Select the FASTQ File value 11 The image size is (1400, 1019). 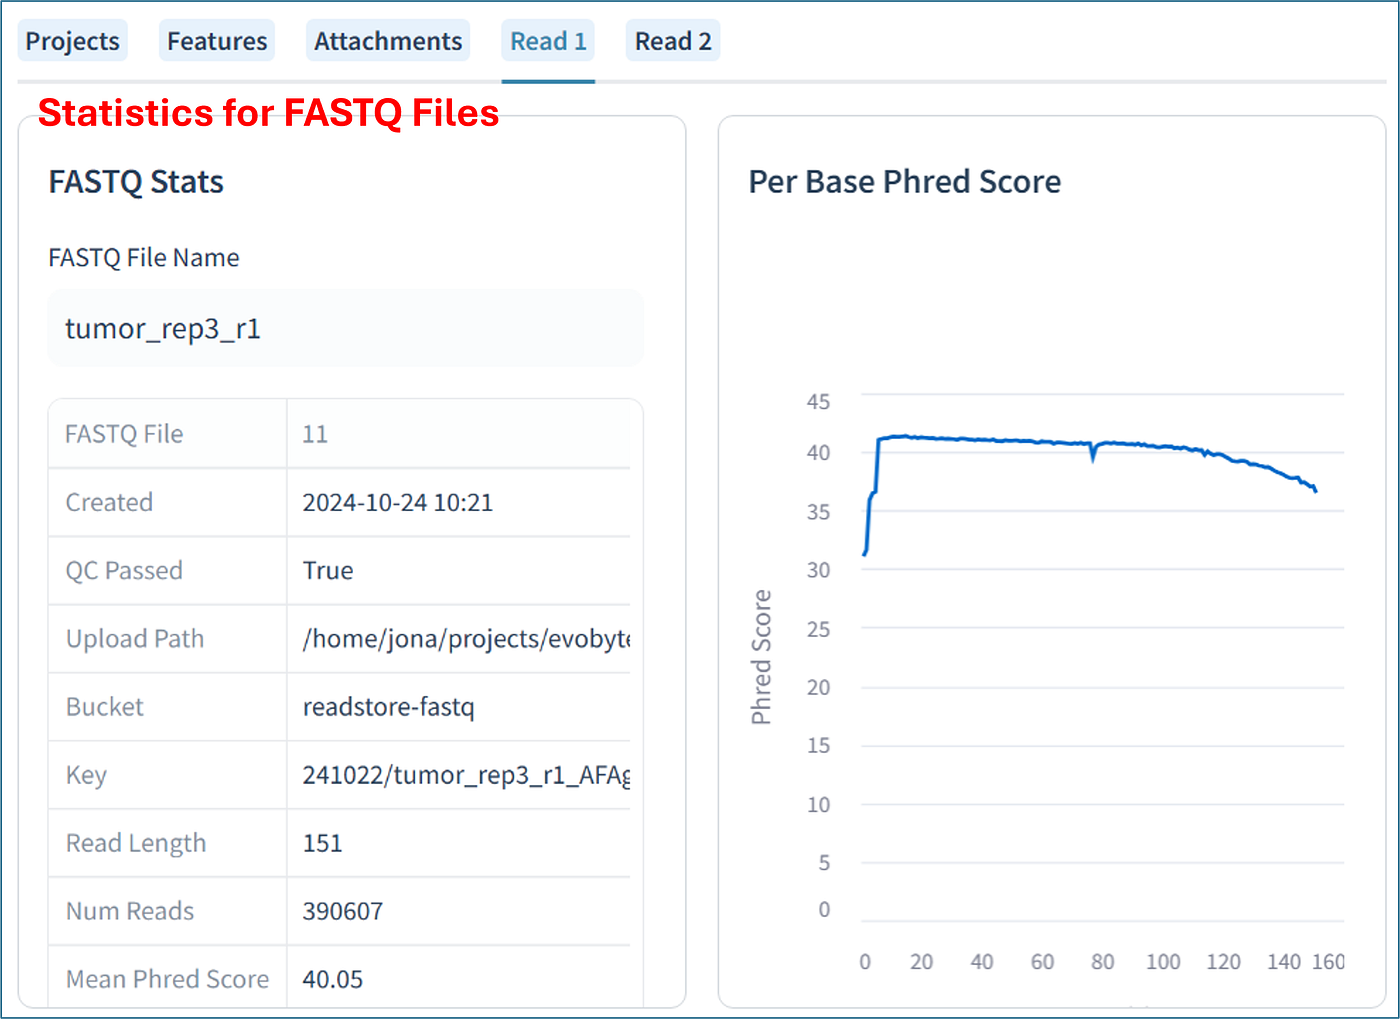[315, 434]
